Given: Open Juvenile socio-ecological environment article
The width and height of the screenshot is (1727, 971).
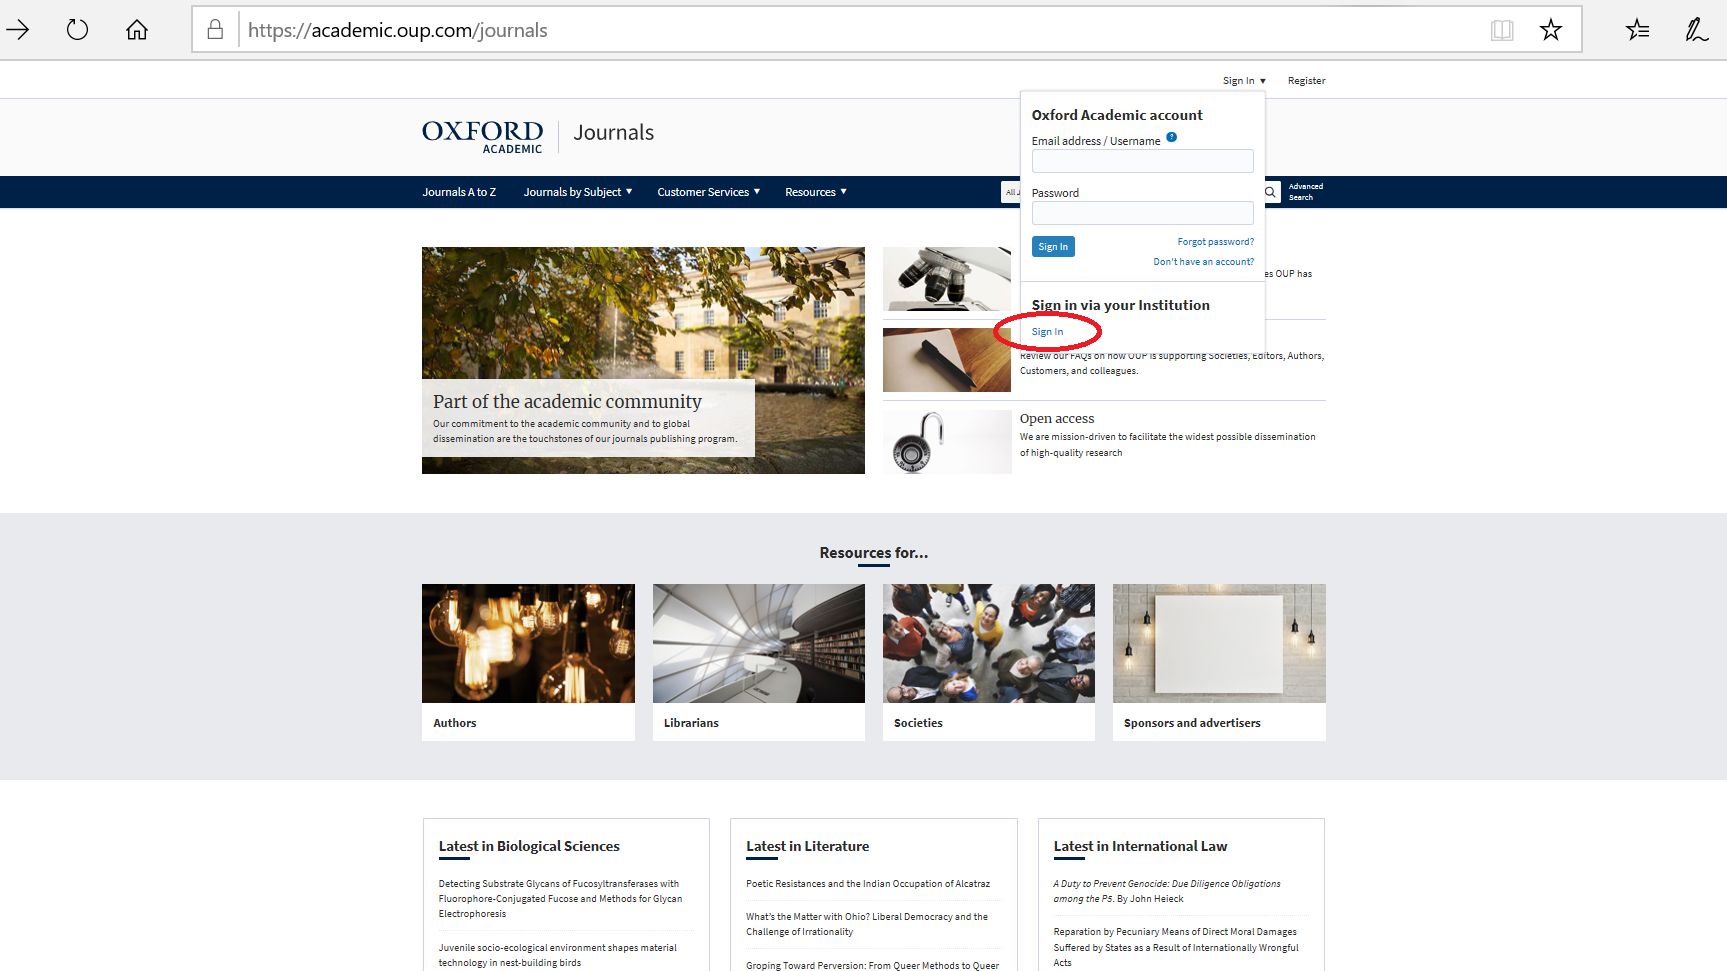Looking at the screenshot, I should (558, 955).
